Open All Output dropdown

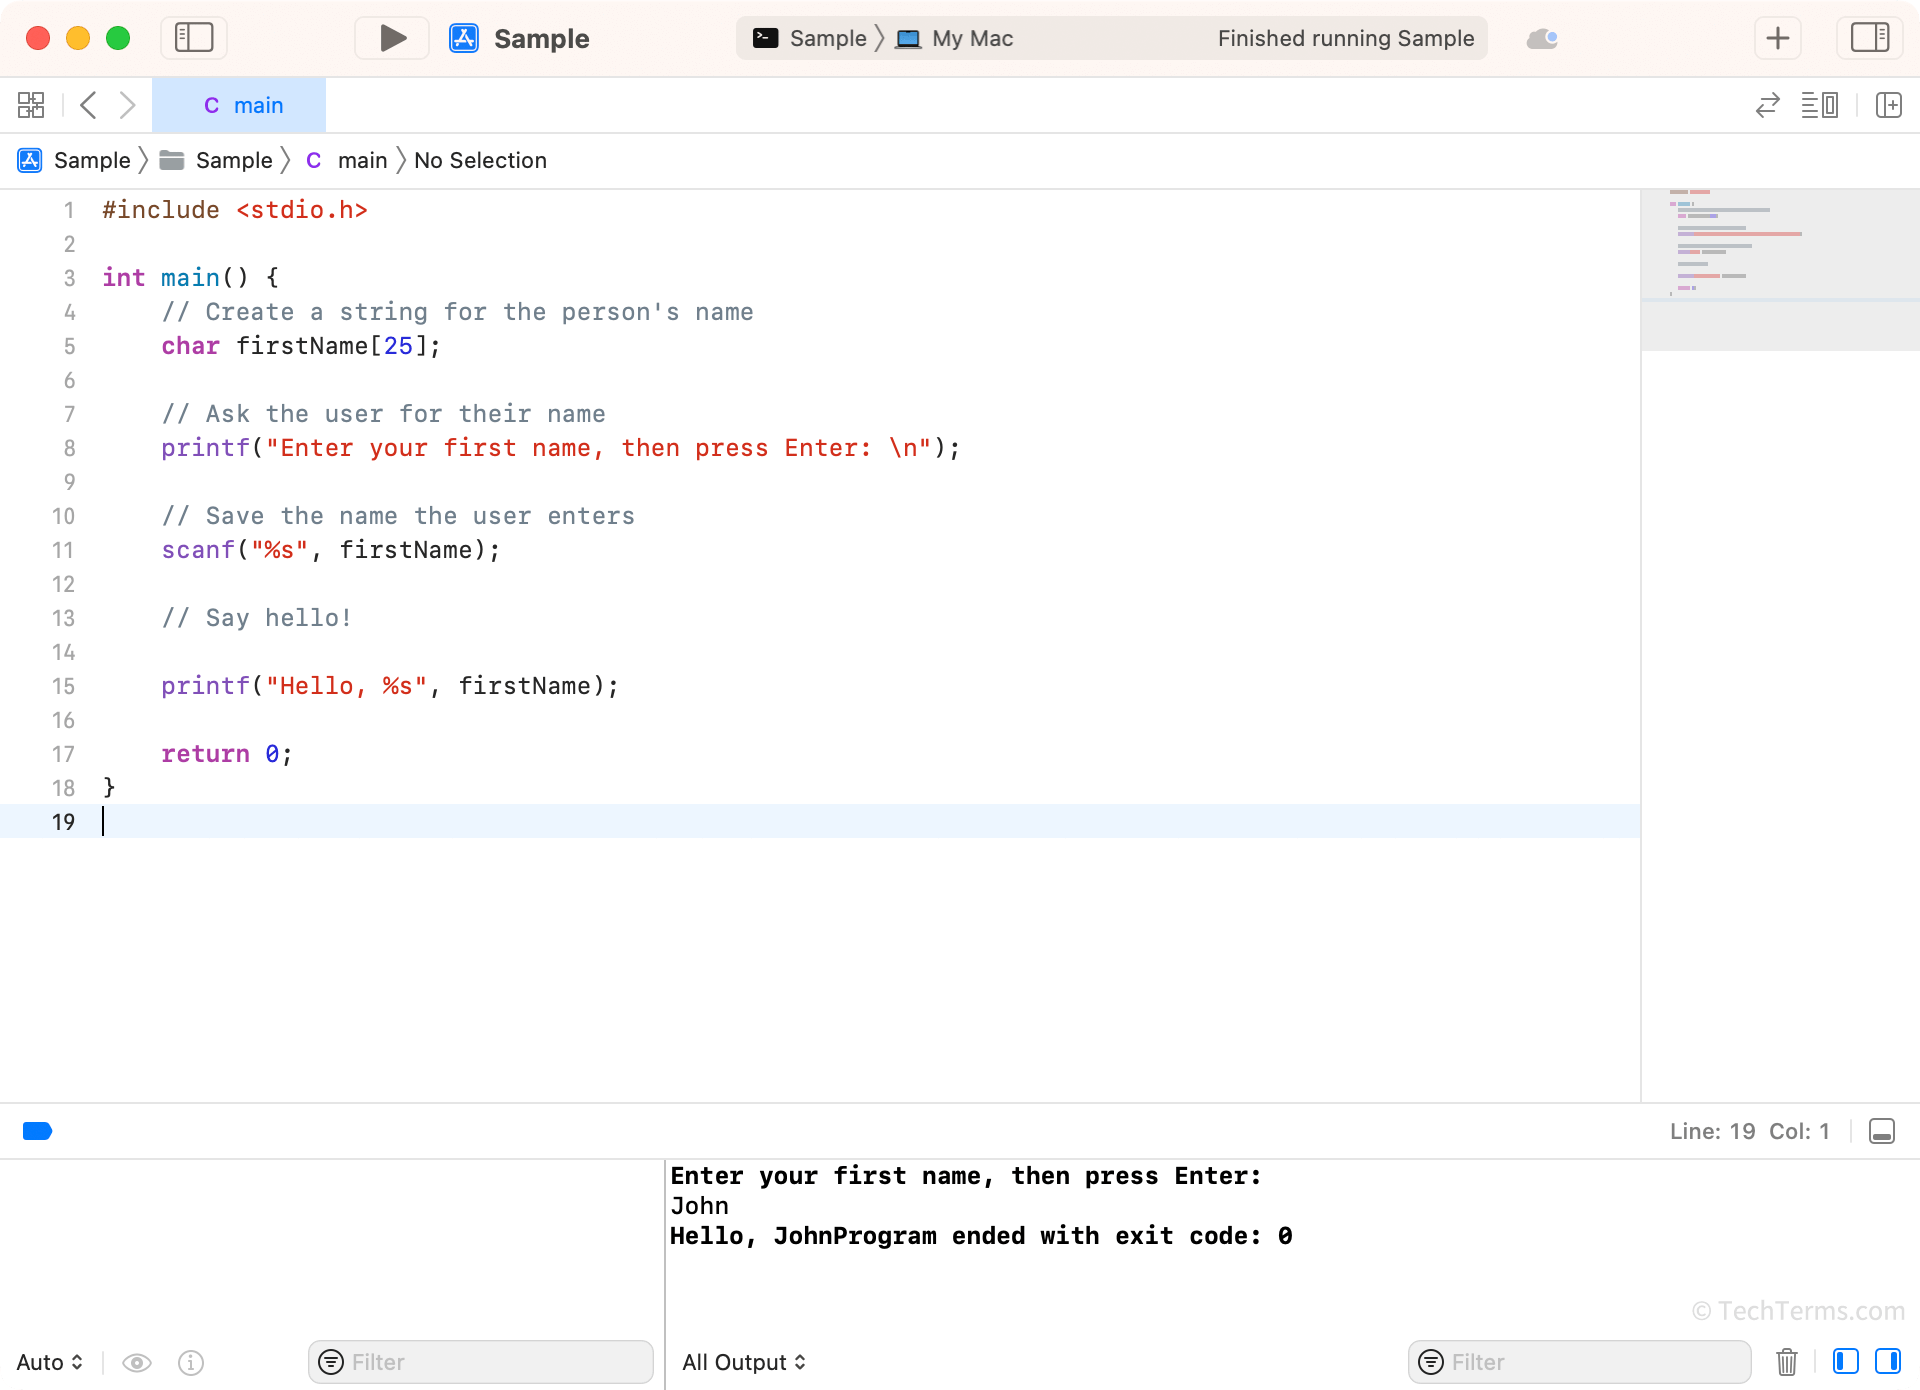744,1362
